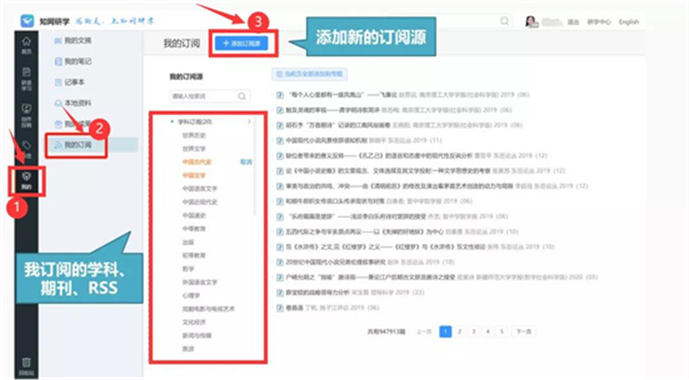
Task: Open the 创作投稿 sidebar icon
Action: [26, 115]
